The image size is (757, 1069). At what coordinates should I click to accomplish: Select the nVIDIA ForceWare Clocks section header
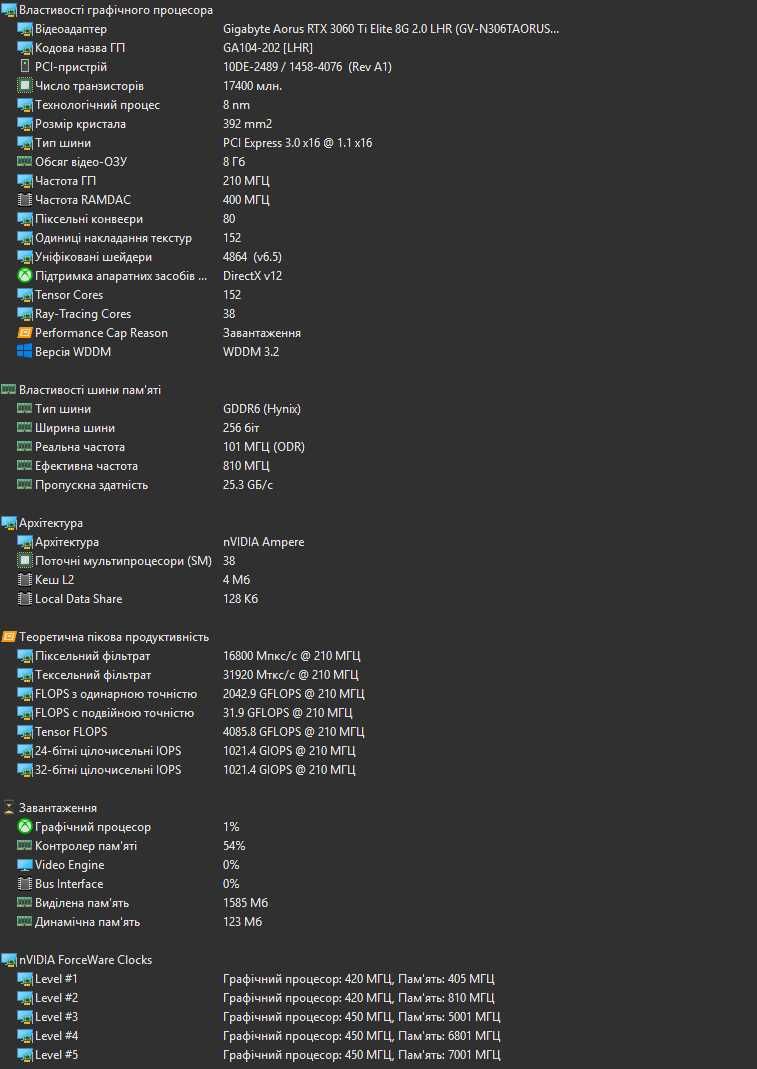[85, 960]
